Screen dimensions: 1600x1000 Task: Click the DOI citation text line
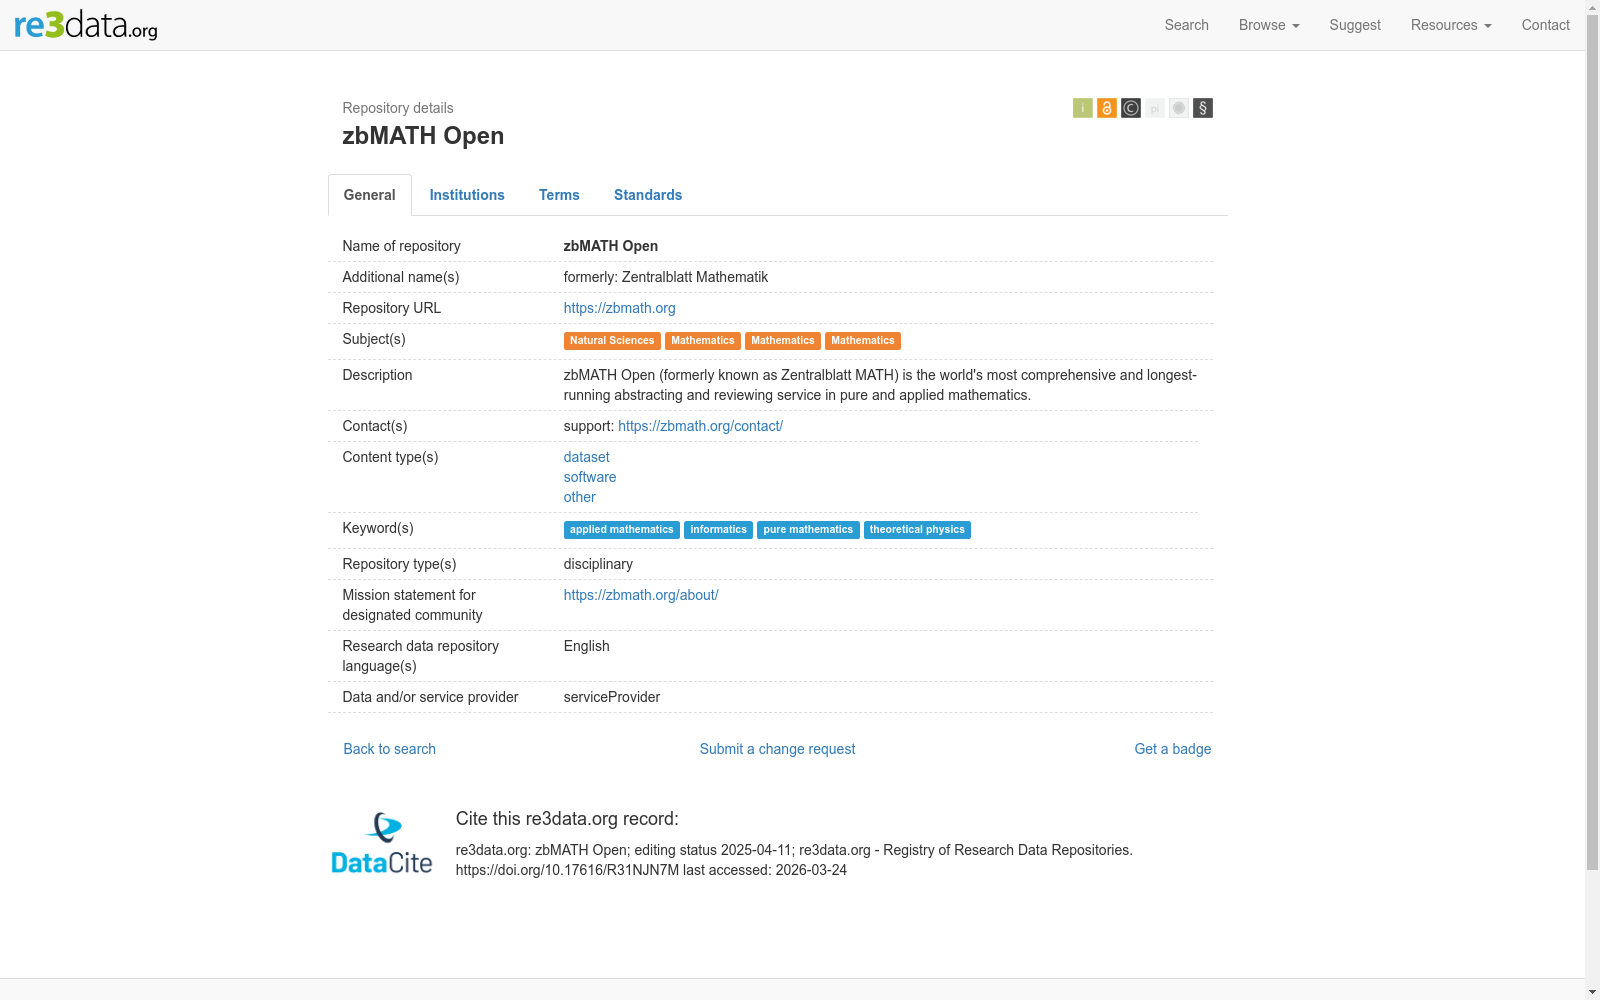click(651, 870)
